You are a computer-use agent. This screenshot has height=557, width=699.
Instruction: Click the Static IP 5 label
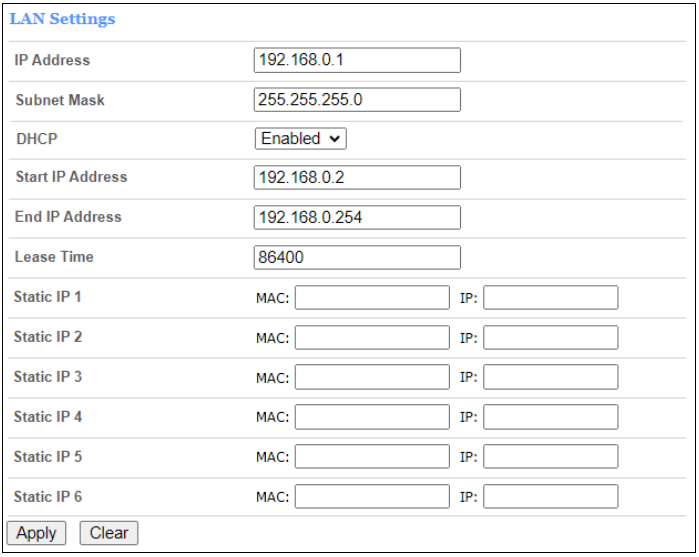click(48, 457)
